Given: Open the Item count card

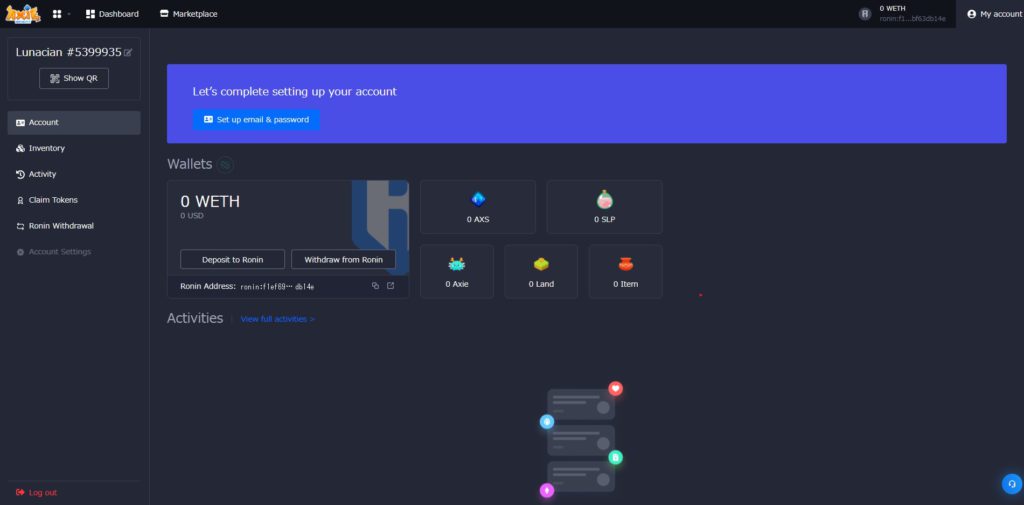Looking at the screenshot, I should click(625, 271).
